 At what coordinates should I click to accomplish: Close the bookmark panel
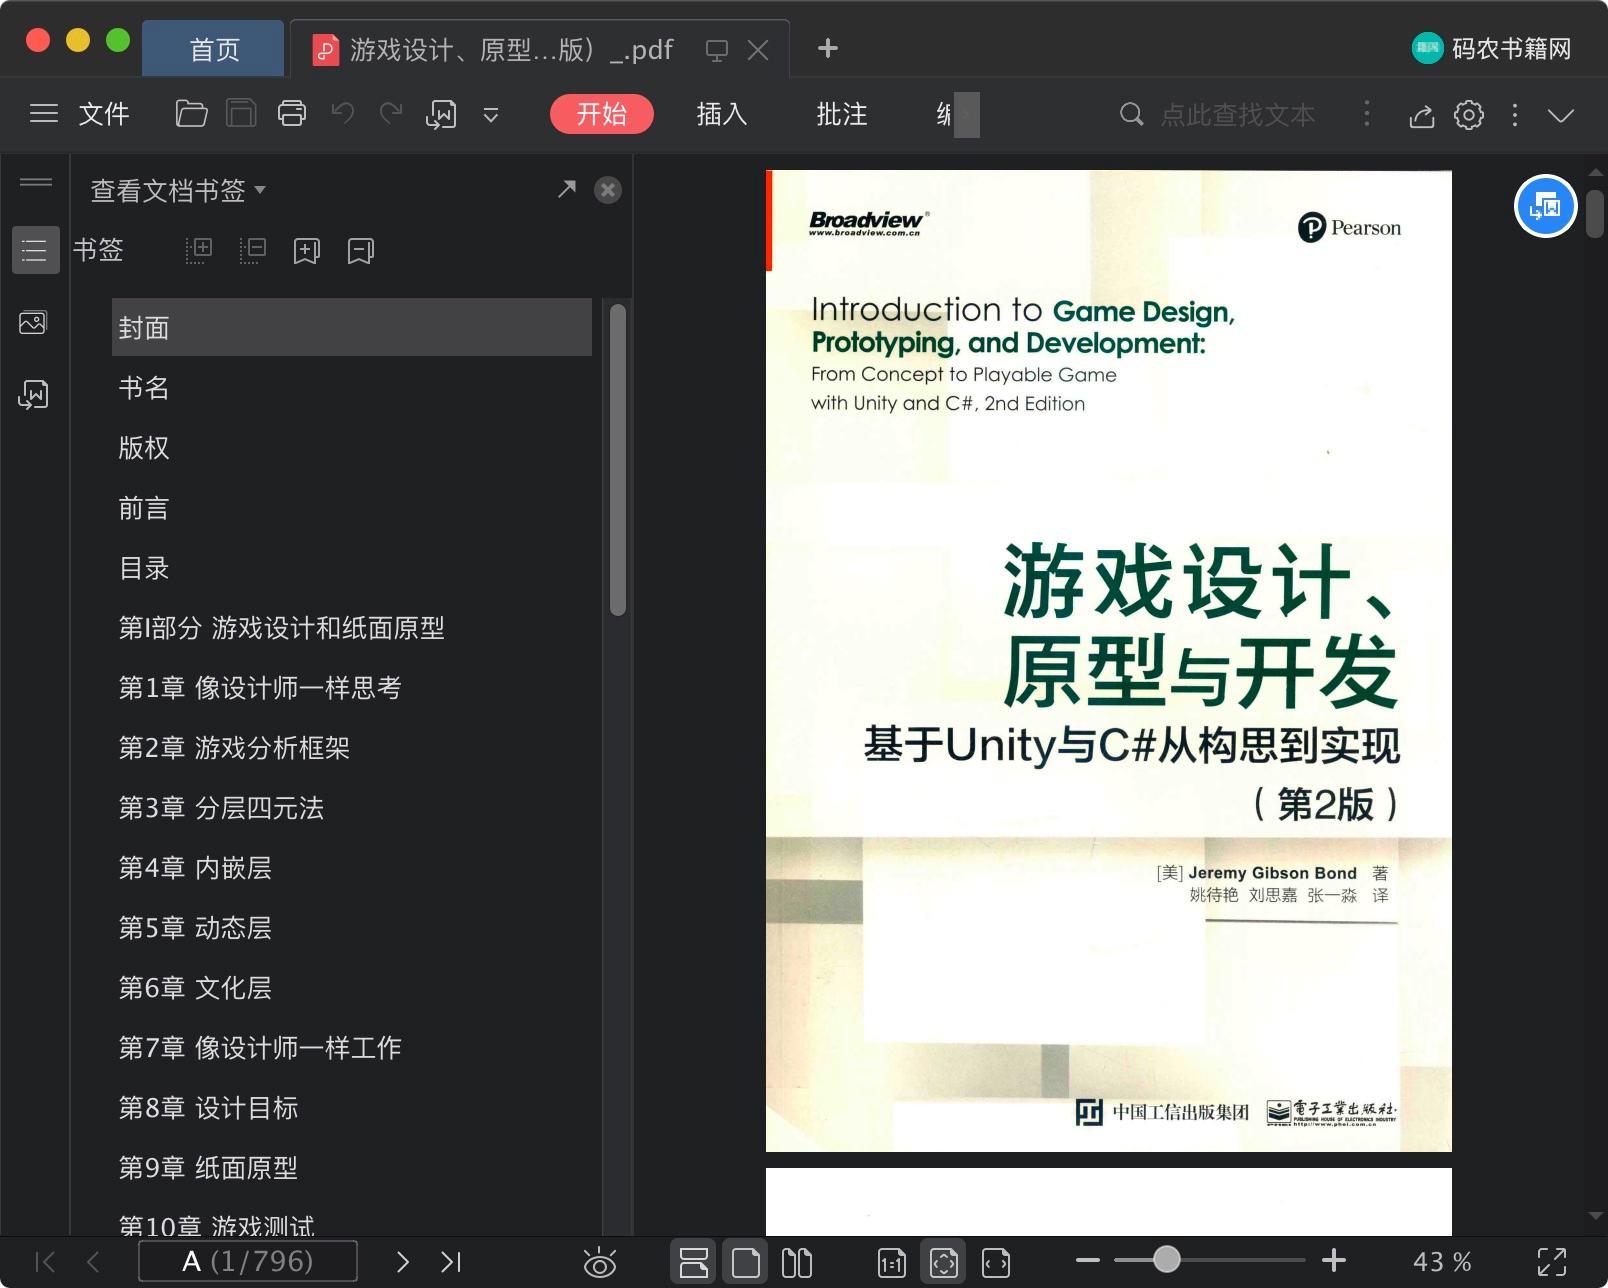pyautogui.click(x=607, y=190)
